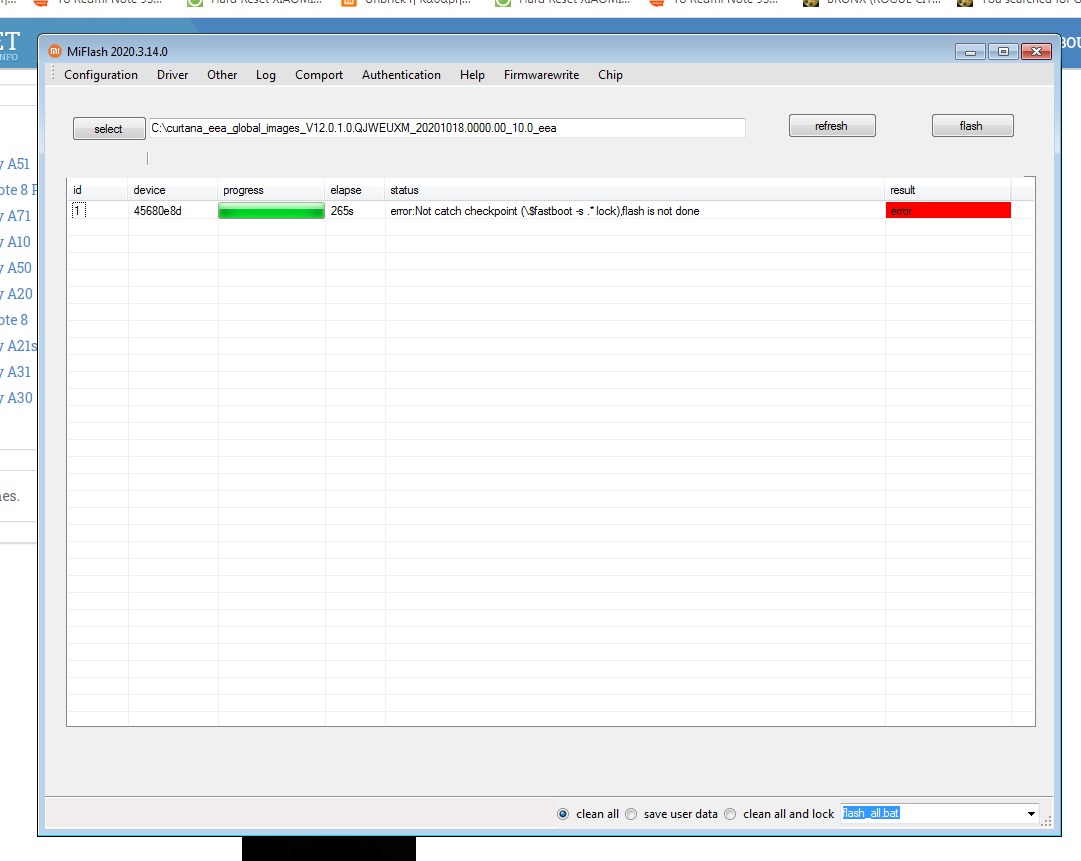Viewport: 1081px width, 861px height.
Task: Click the refresh devices button
Action: coord(832,125)
